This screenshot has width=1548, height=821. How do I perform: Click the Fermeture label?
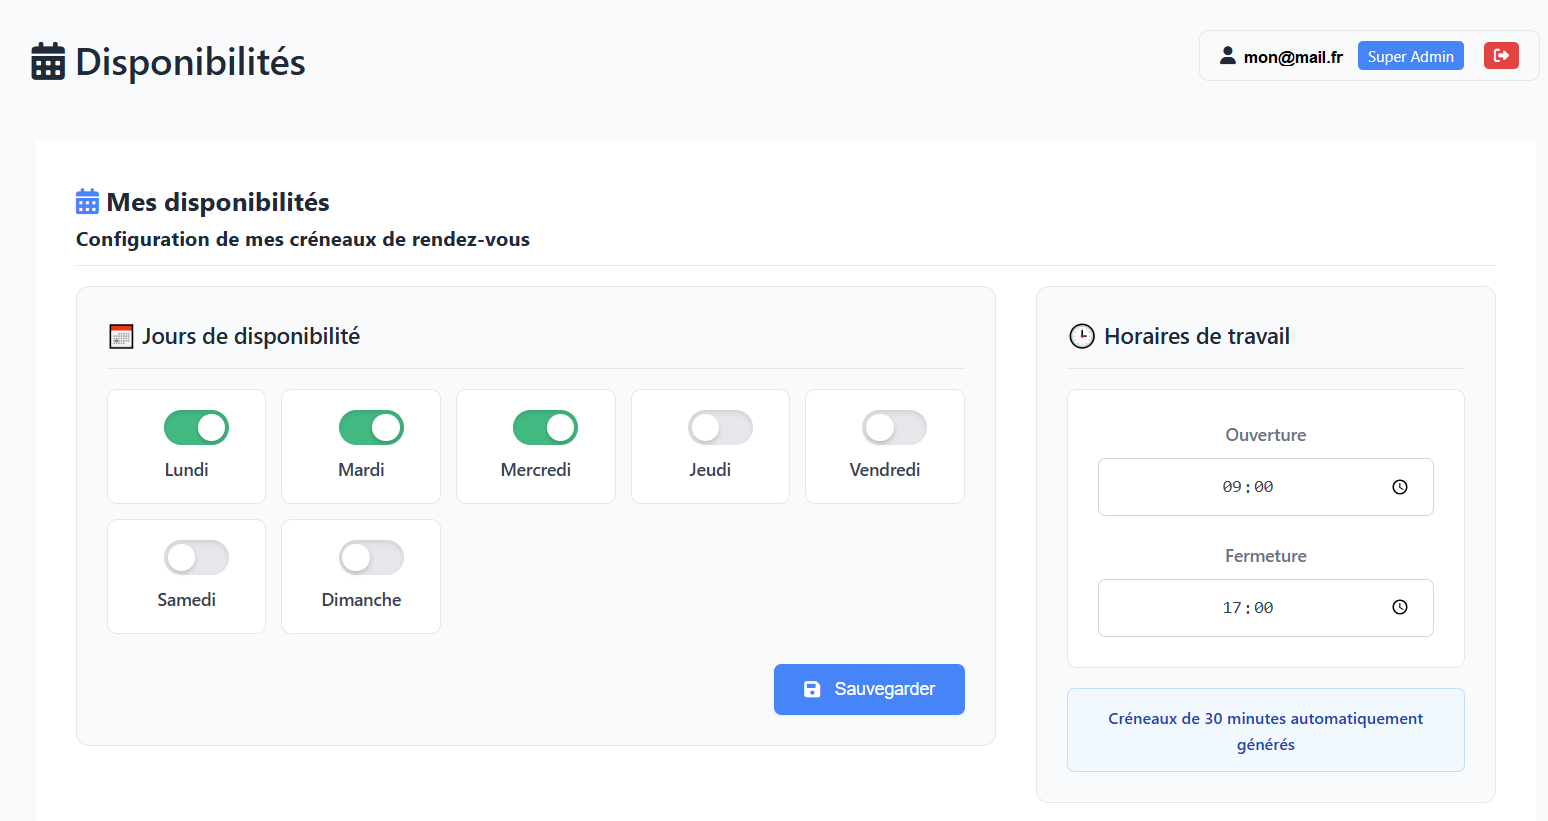tap(1266, 556)
